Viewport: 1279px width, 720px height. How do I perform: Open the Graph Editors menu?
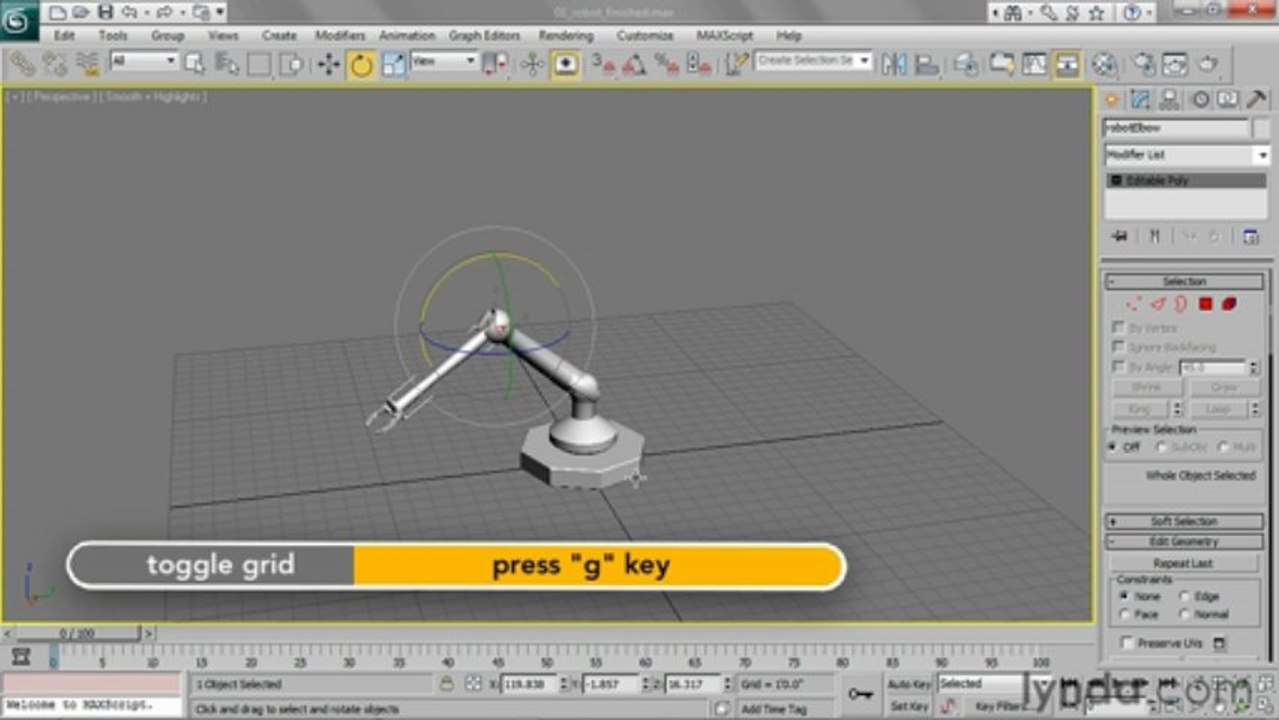484,35
